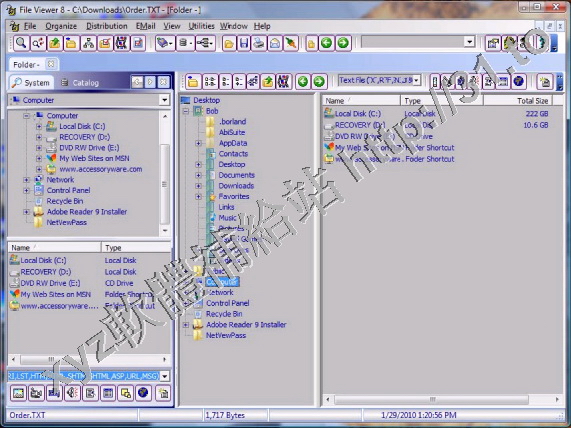Image resolution: width=571 pixels, height=428 pixels.
Task: Click the red checkmark edit icon in main toolbar
Action: click(105, 43)
